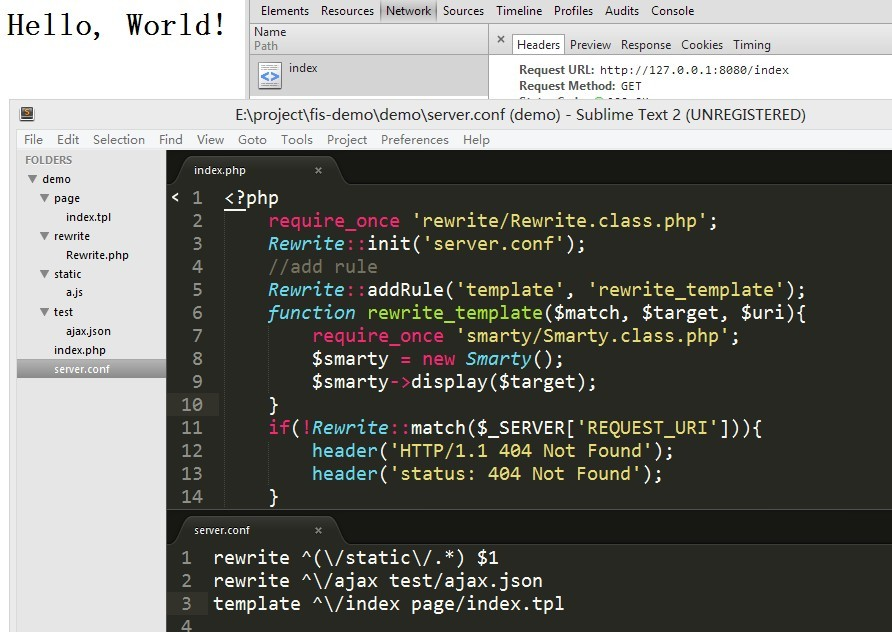Collapse the static folder
The height and width of the screenshot is (632, 892).
44,274
